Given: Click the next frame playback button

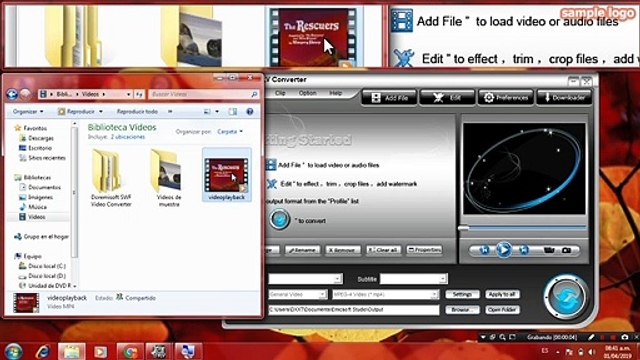Looking at the screenshot, I should (524, 250).
